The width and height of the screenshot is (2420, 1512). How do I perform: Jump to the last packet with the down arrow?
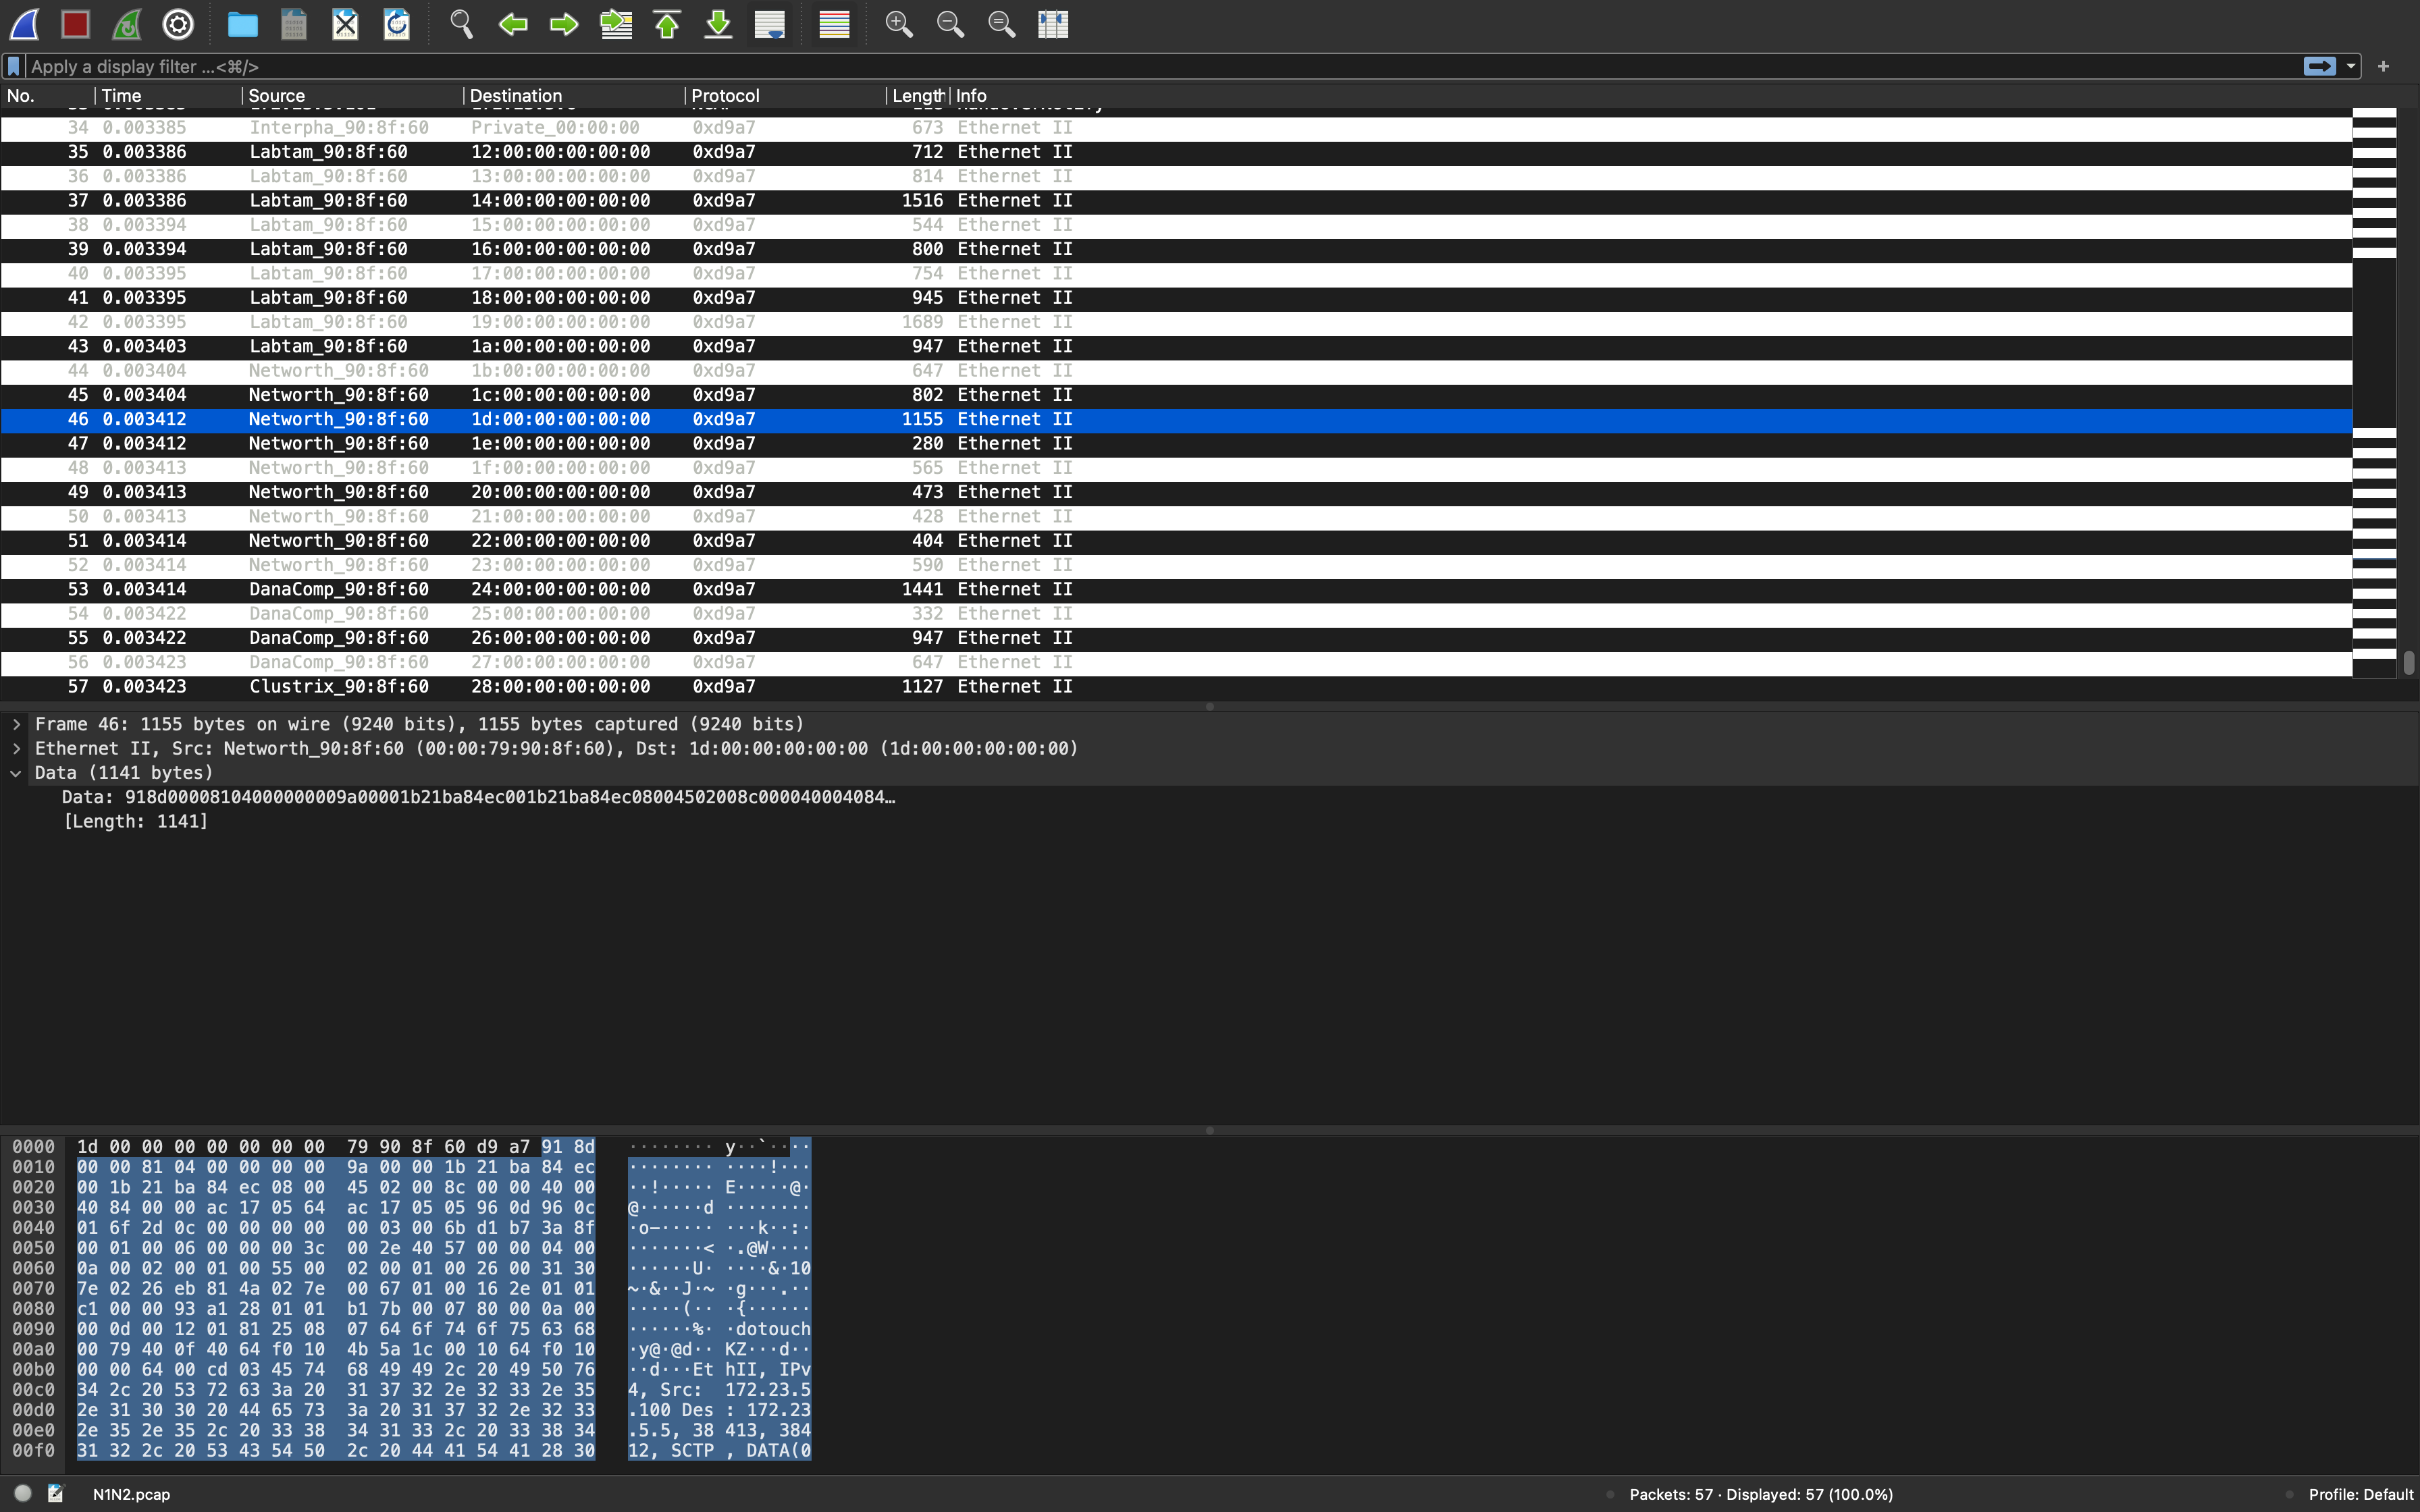click(x=717, y=24)
